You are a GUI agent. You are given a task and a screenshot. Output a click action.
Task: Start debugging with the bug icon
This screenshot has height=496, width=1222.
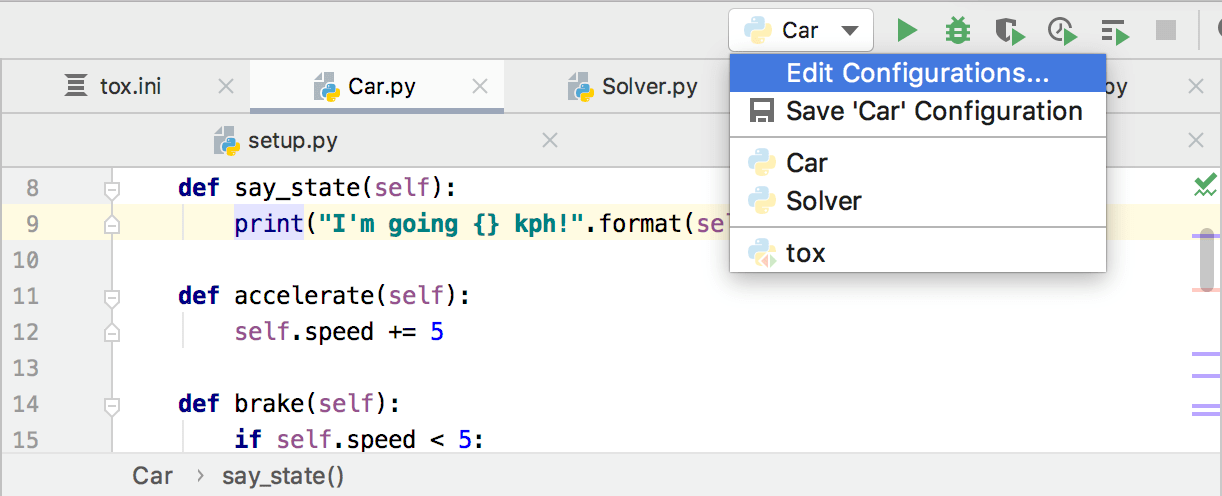coord(958,31)
